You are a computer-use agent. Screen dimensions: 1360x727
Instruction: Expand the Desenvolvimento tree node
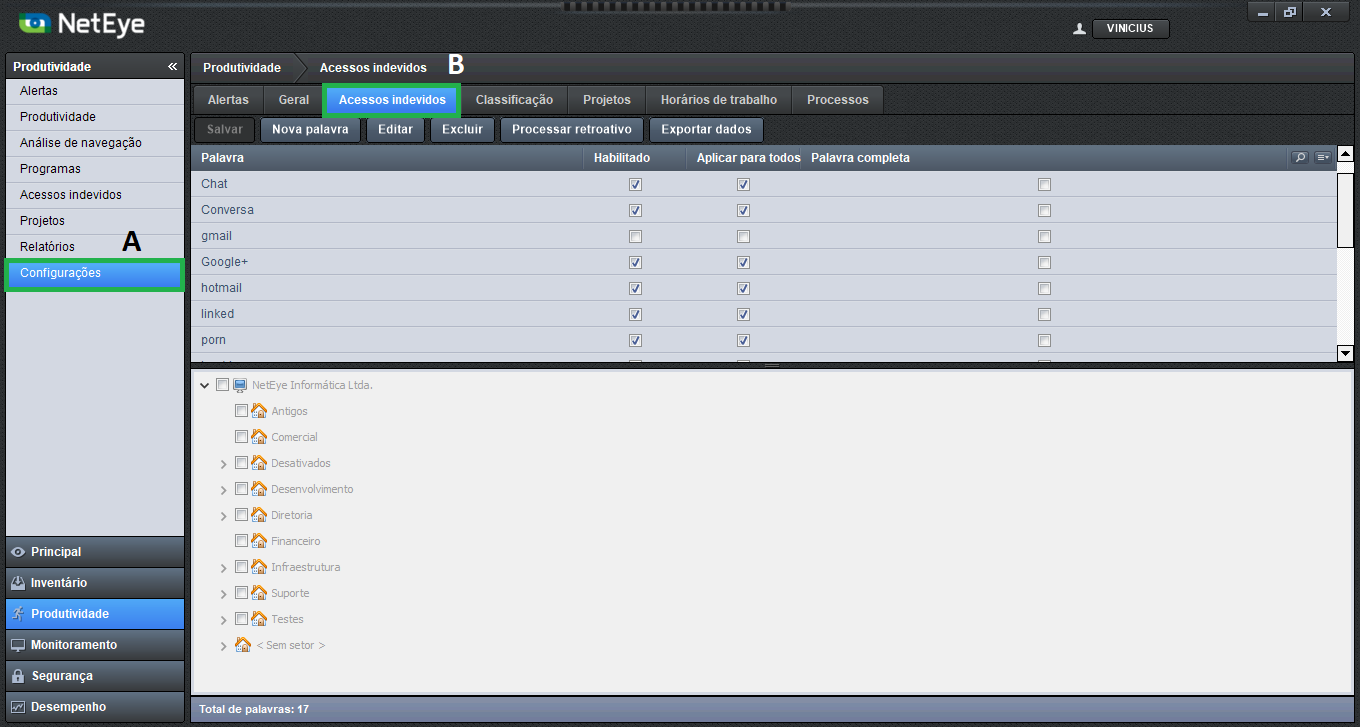pyautogui.click(x=224, y=490)
